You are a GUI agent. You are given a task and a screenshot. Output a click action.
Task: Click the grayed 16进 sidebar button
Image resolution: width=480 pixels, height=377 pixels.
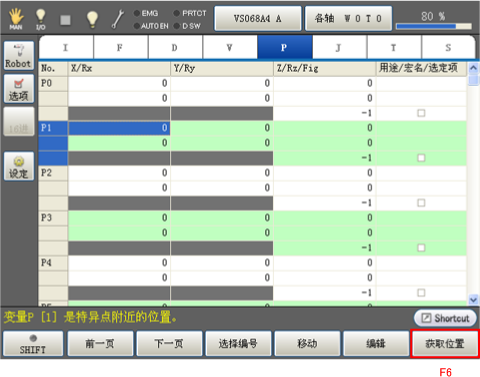(x=19, y=121)
